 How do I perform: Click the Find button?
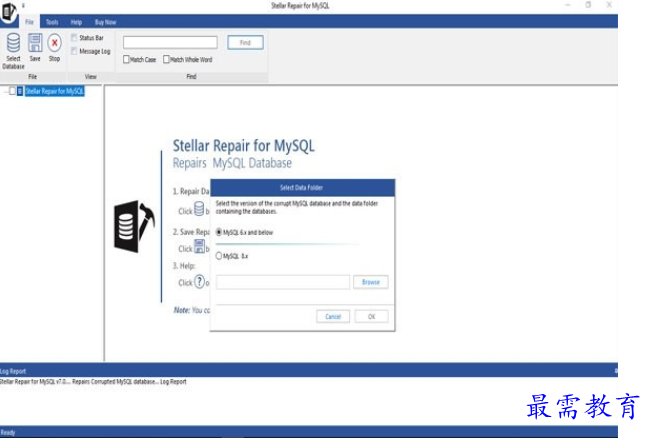(245, 43)
